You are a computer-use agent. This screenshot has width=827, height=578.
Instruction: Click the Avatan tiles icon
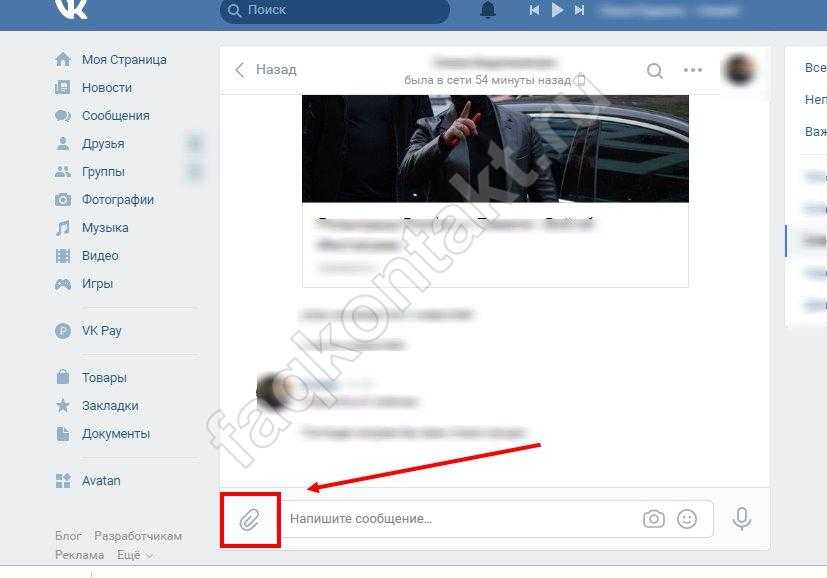tap(63, 480)
